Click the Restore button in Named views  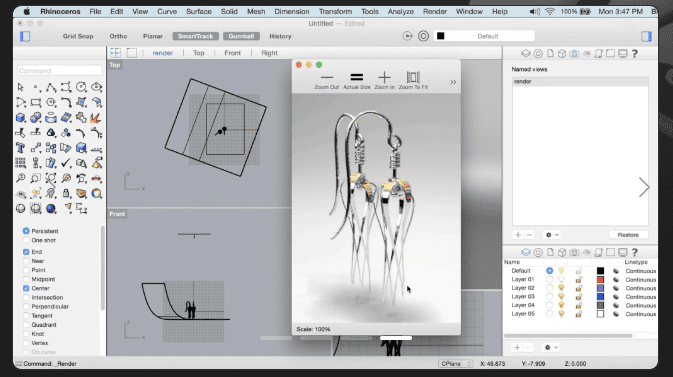[628, 235]
